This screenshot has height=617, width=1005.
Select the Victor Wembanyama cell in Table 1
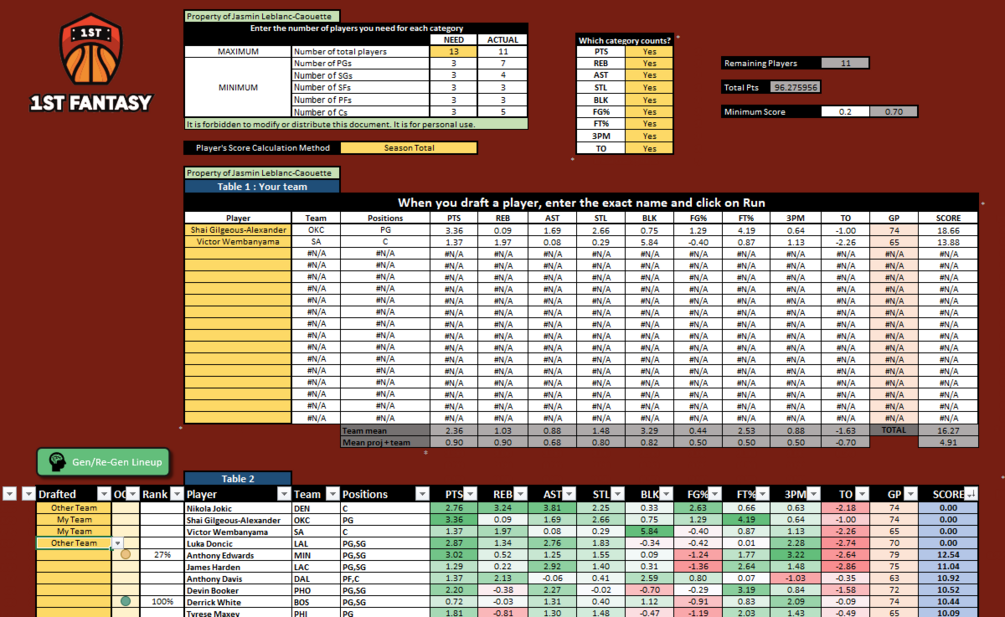coord(238,242)
